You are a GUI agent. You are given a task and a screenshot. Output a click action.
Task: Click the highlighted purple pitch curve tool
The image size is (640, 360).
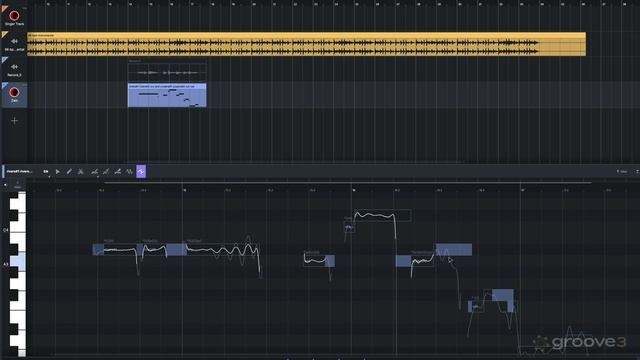click(141, 172)
